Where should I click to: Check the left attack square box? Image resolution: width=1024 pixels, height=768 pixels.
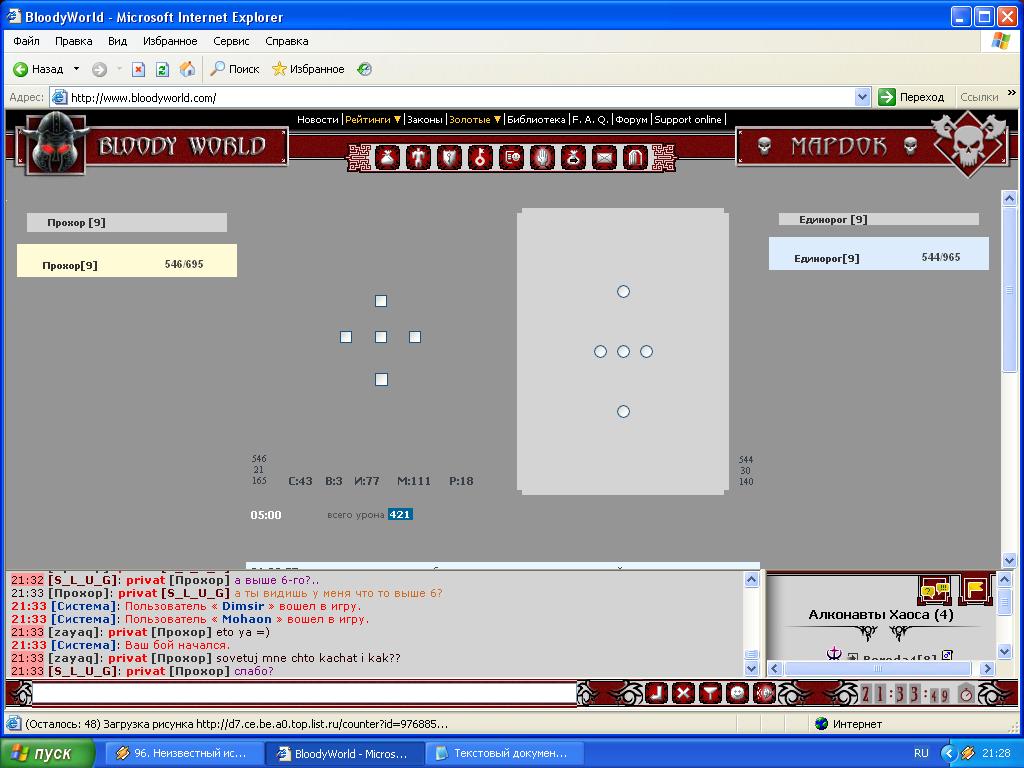[x=346, y=337]
